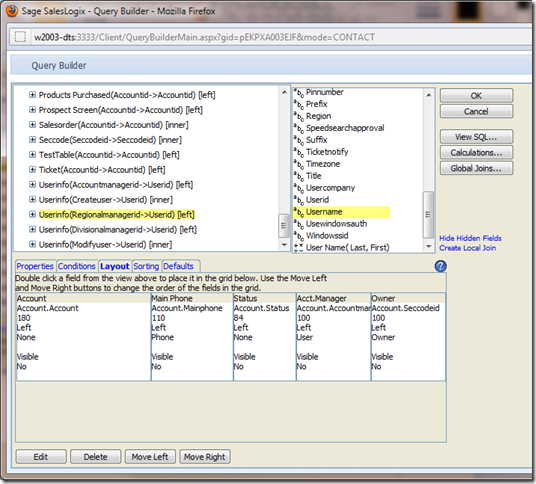Expand Ticket join node
536x484 pixels.
32,170
